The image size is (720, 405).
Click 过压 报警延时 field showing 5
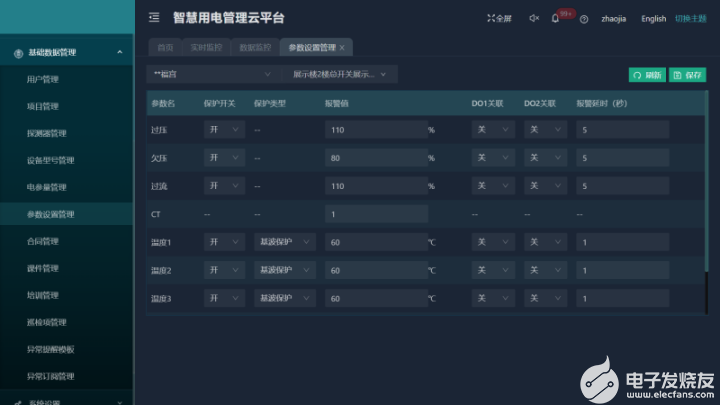click(x=623, y=130)
